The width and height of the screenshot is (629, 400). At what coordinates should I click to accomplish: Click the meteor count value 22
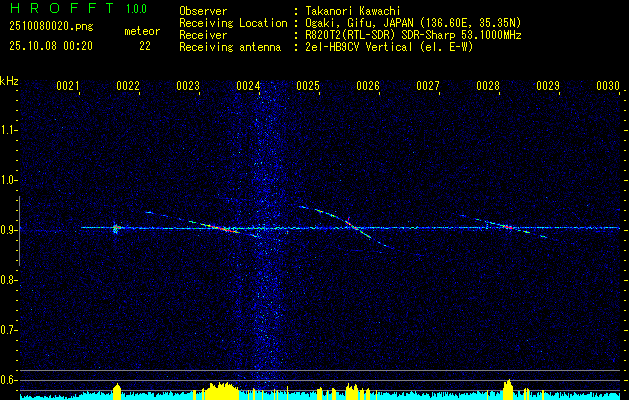[145, 46]
